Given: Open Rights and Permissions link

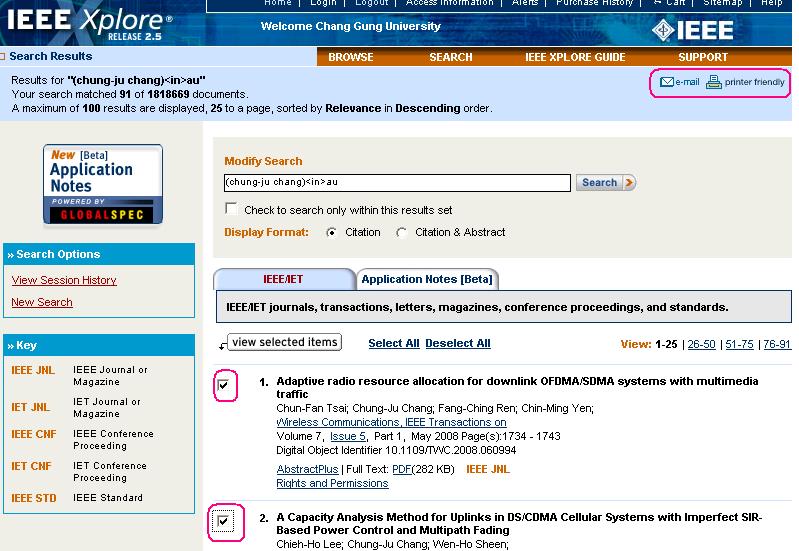Looking at the screenshot, I should (332, 483).
